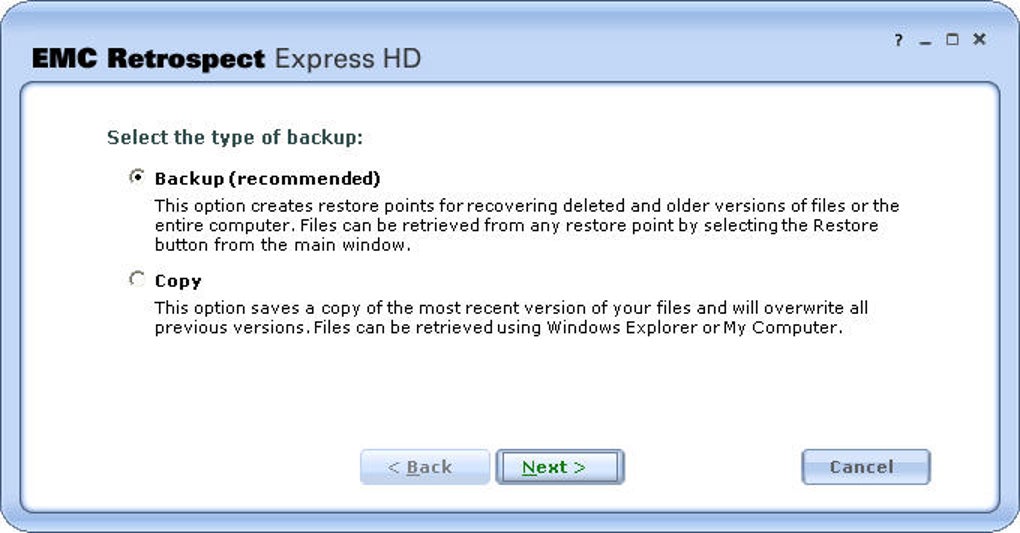Select the Backup (recommended) radio button
This screenshot has width=1020, height=533.
[137, 178]
